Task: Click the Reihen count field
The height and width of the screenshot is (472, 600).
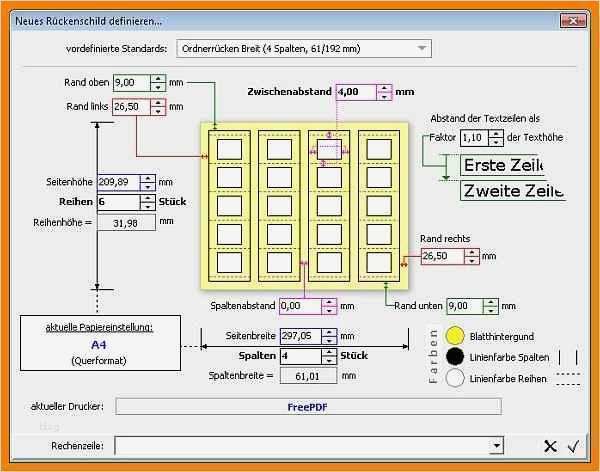Action: click(x=119, y=202)
